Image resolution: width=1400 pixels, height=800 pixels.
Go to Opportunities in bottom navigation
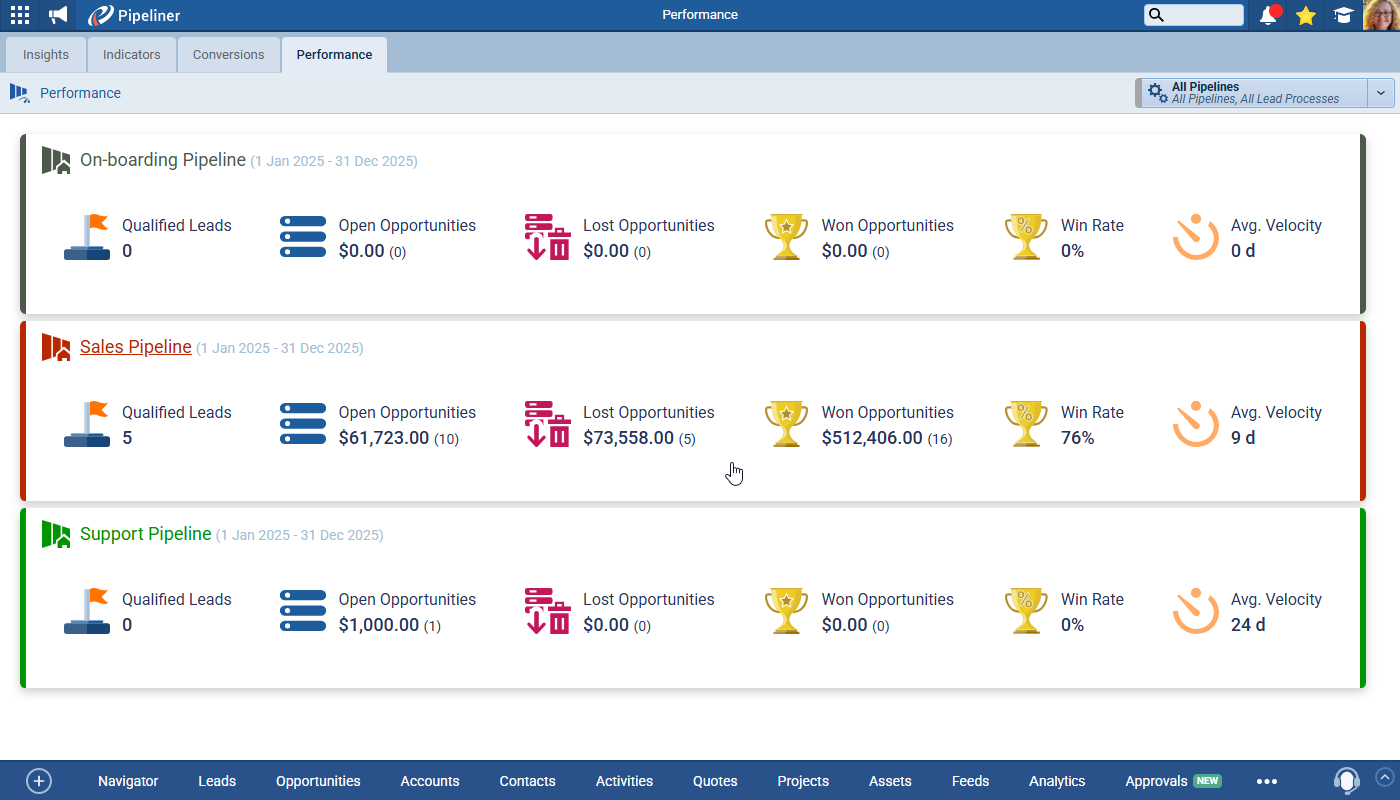(318, 781)
